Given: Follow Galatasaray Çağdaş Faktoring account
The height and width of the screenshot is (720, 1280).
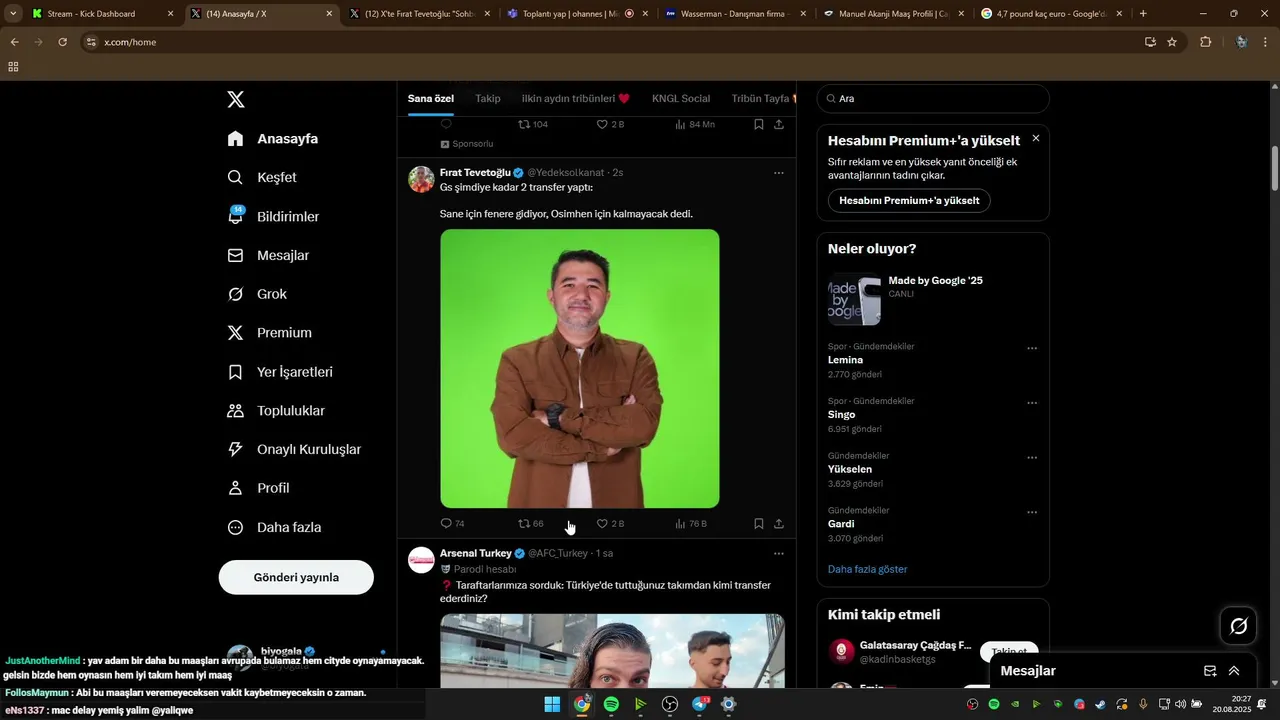Looking at the screenshot, I should 1009,651.
